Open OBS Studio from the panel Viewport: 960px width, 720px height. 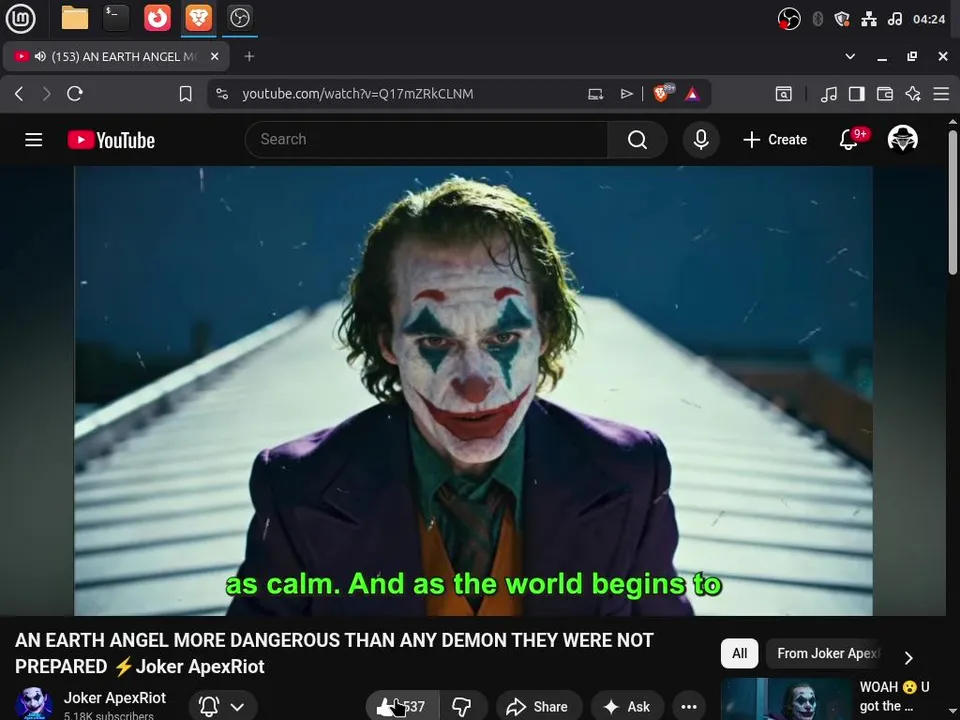239,18
